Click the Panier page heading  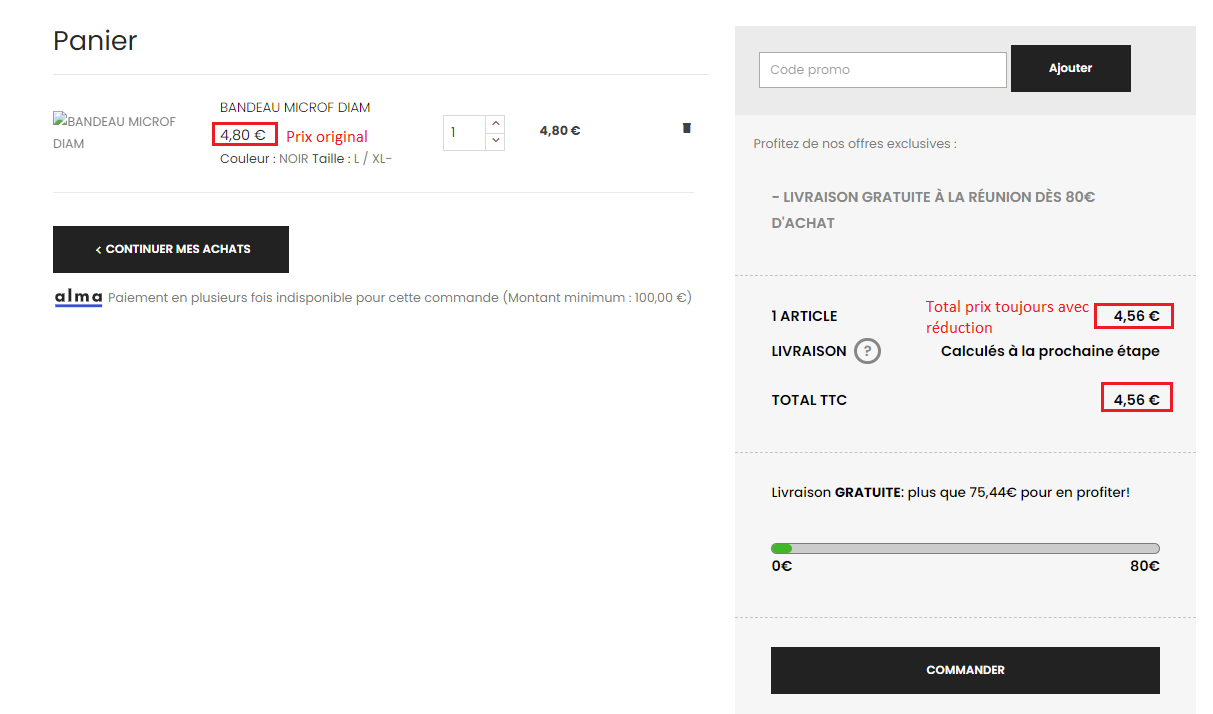click(x=95, y=40)
